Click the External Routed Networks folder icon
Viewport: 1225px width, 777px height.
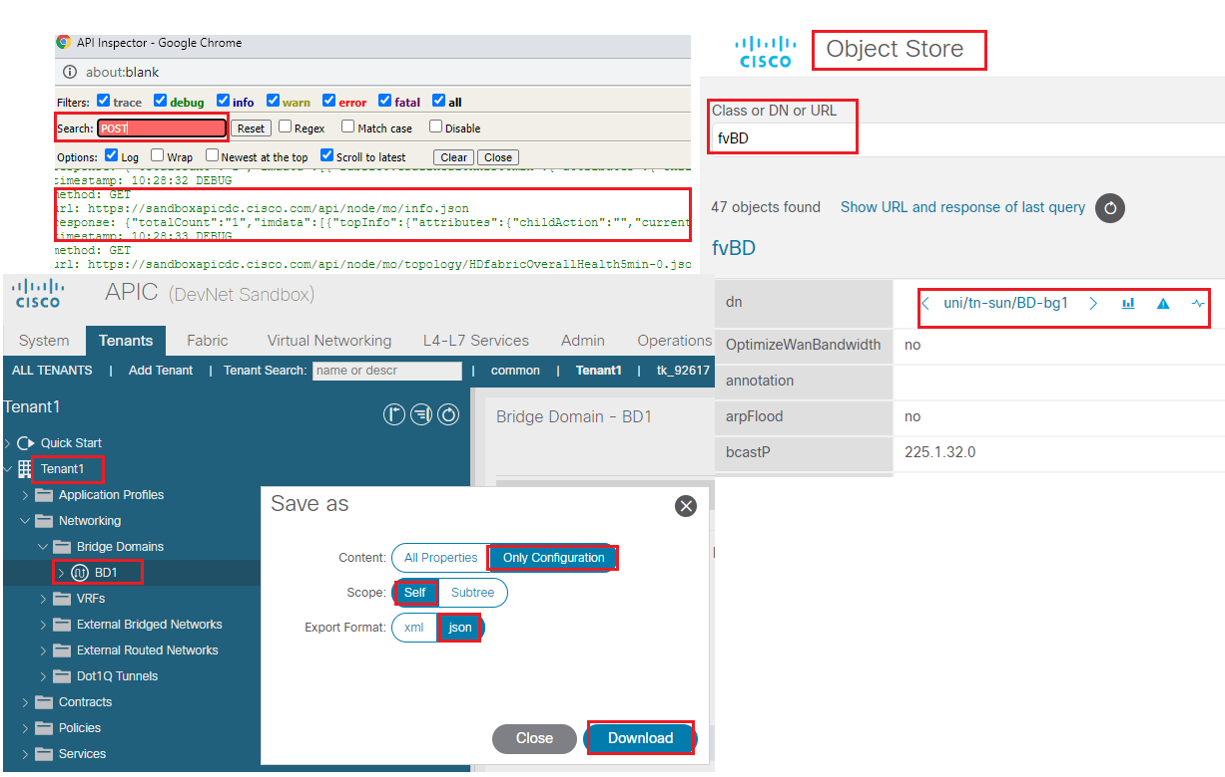point(62,651)
